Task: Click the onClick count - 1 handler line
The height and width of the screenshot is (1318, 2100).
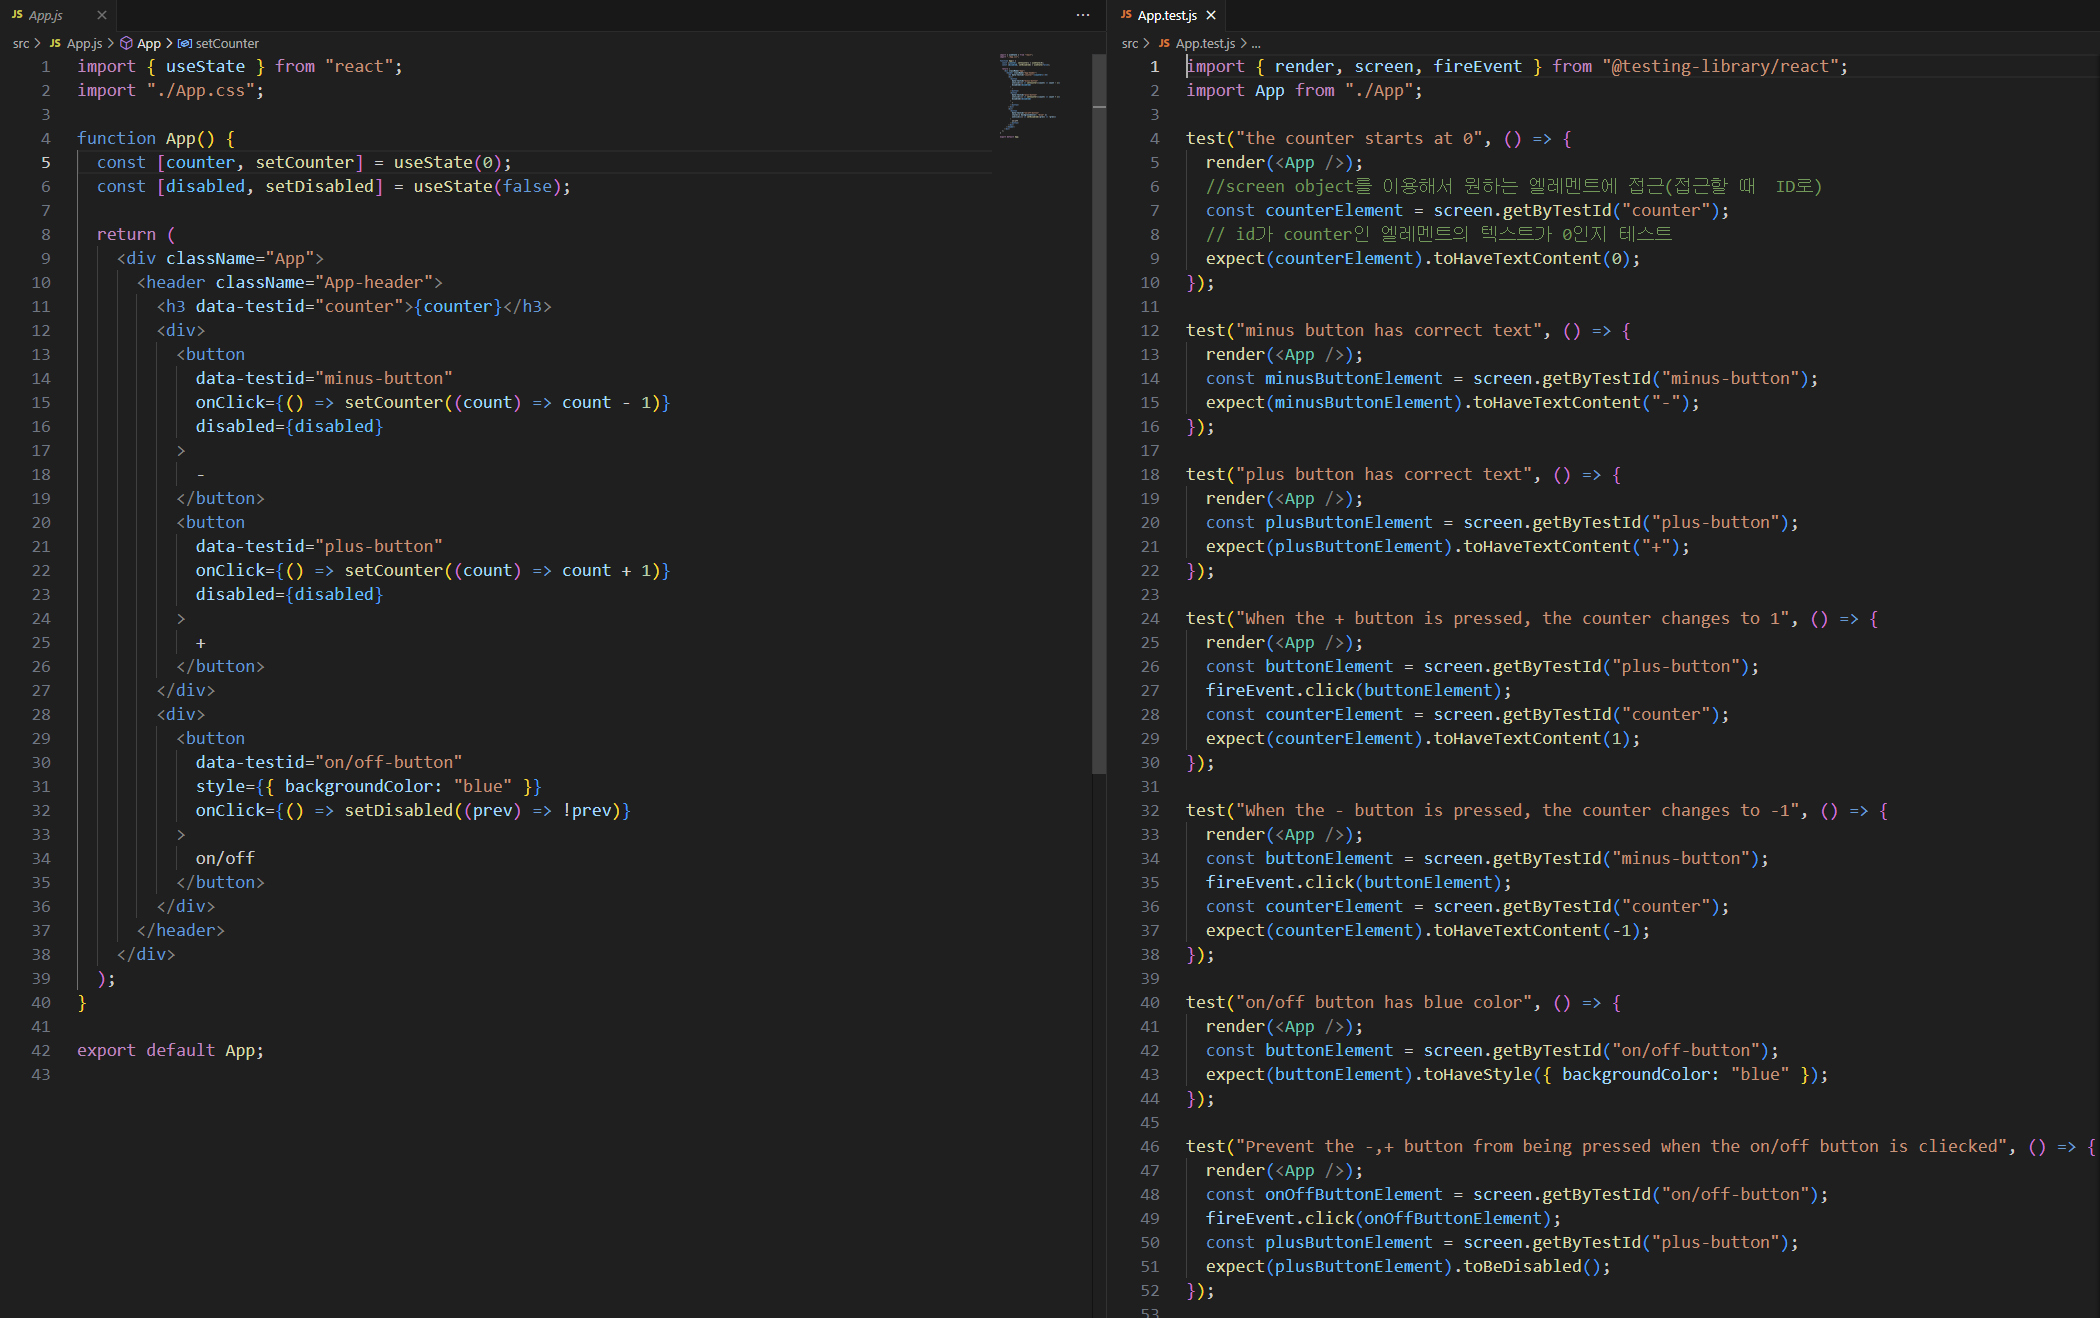Action: click(x=433, y=402)
